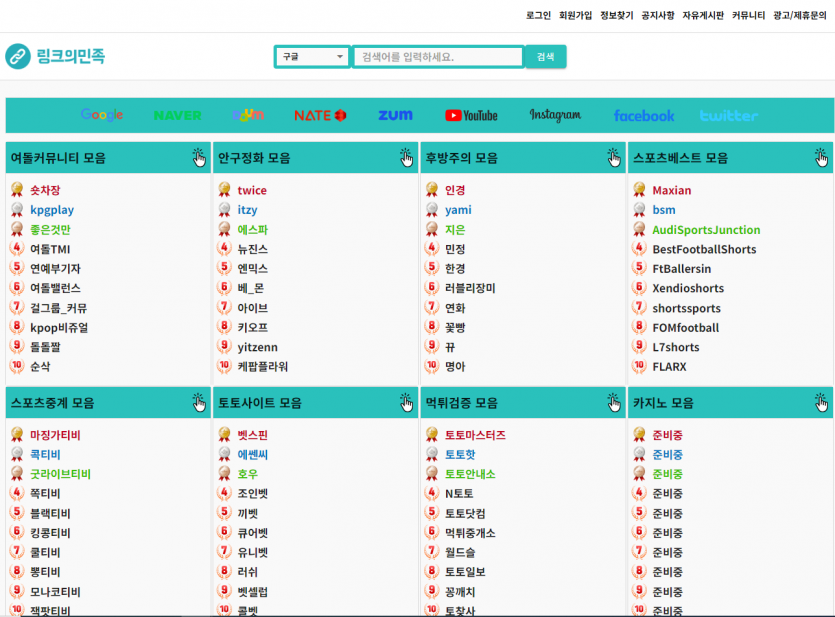Open the Google logo shortcut
835x617 pixels.
pyautogui.click(x=102, y=115)
